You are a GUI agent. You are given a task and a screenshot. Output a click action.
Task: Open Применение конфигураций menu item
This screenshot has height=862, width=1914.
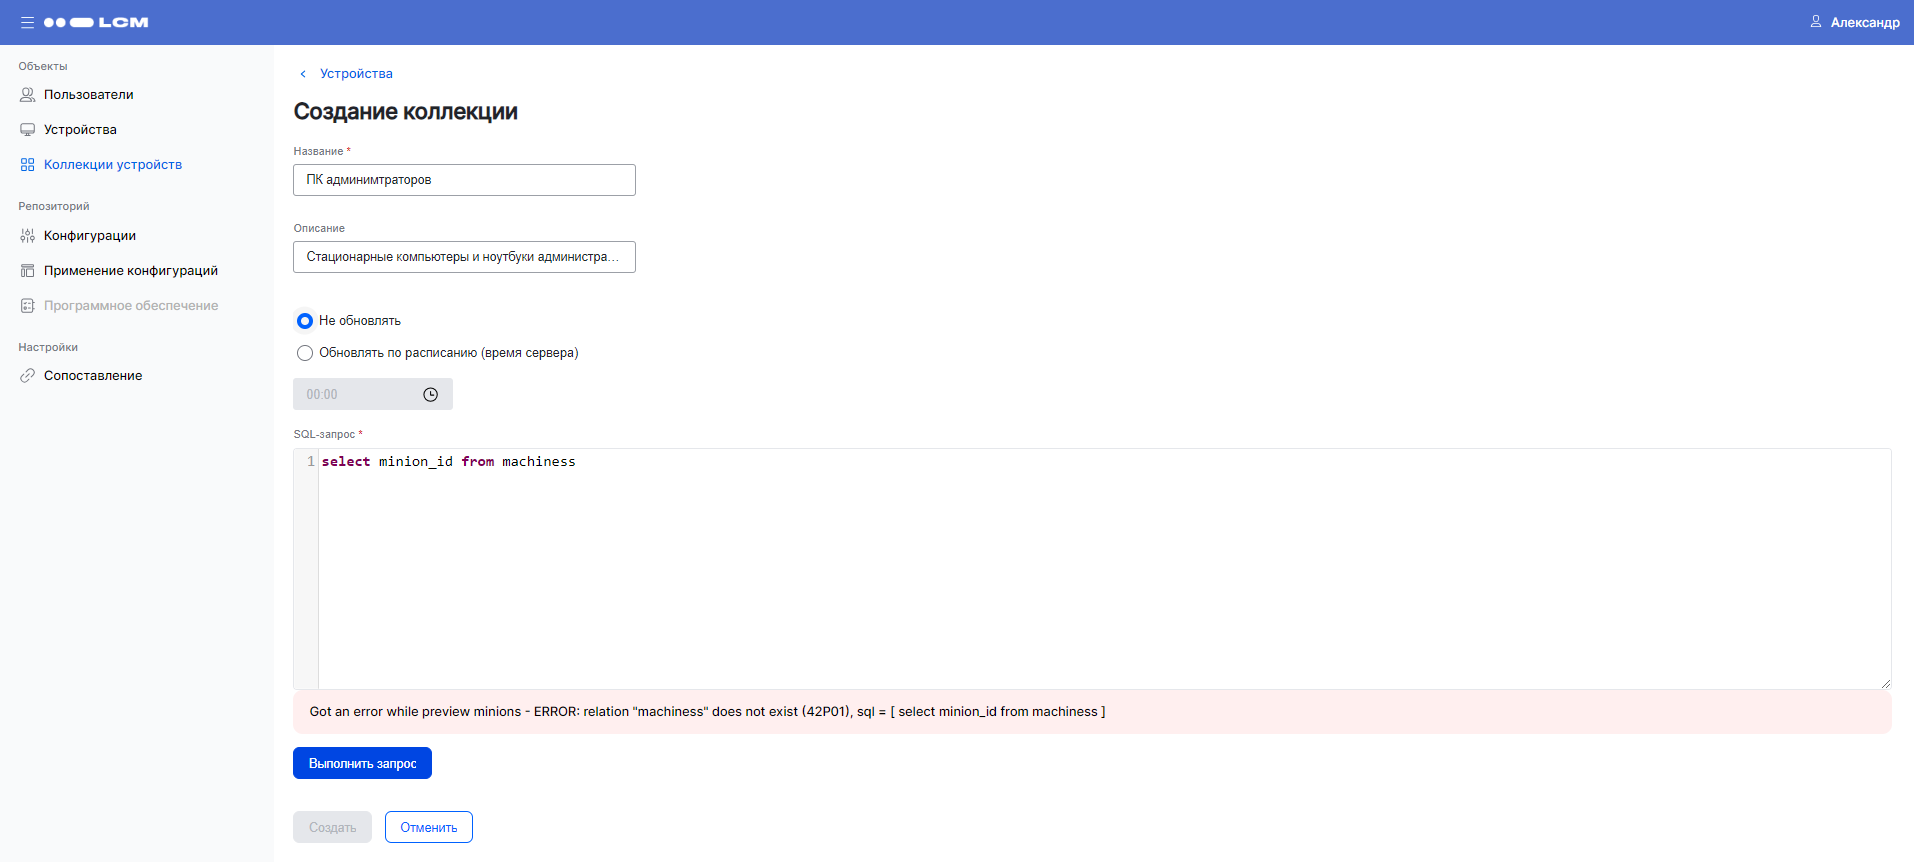[x=130, y=271]
